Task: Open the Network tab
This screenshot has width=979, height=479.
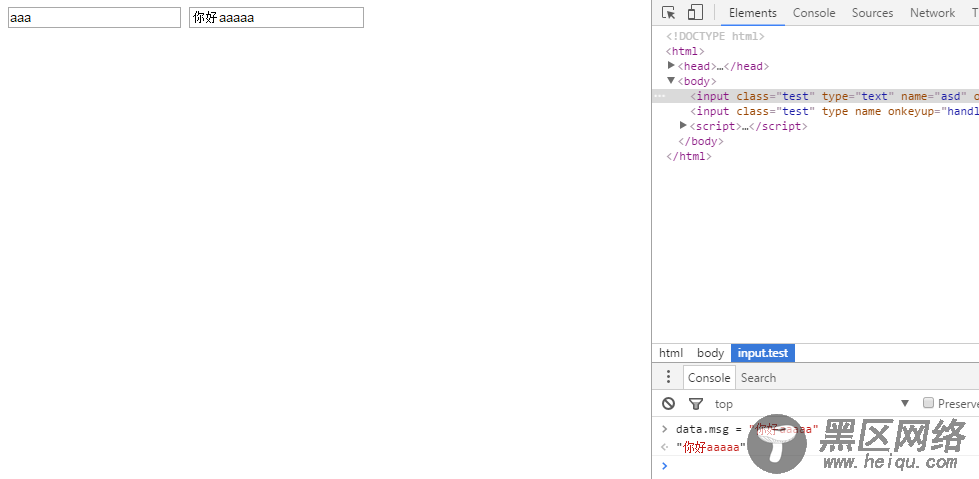Action: pos(932,12)
